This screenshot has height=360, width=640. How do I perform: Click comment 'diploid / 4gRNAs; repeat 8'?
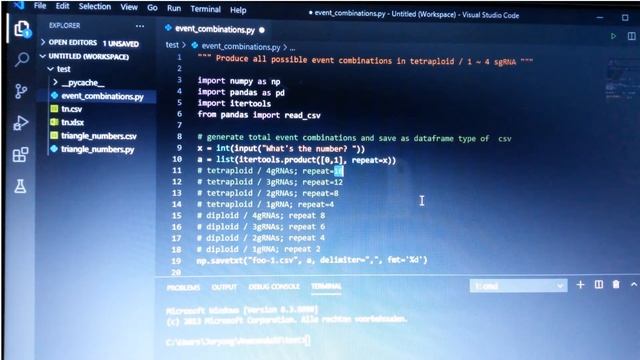point(261,216)
